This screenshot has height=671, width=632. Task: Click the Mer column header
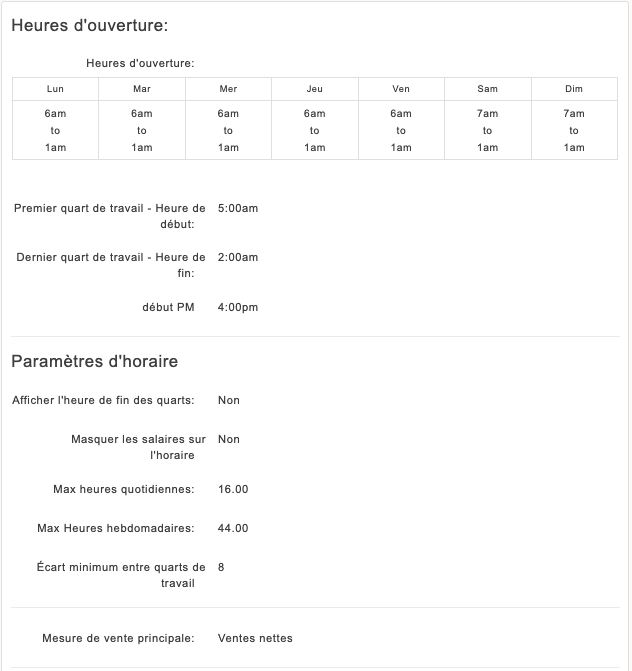(x=228, y=89)
